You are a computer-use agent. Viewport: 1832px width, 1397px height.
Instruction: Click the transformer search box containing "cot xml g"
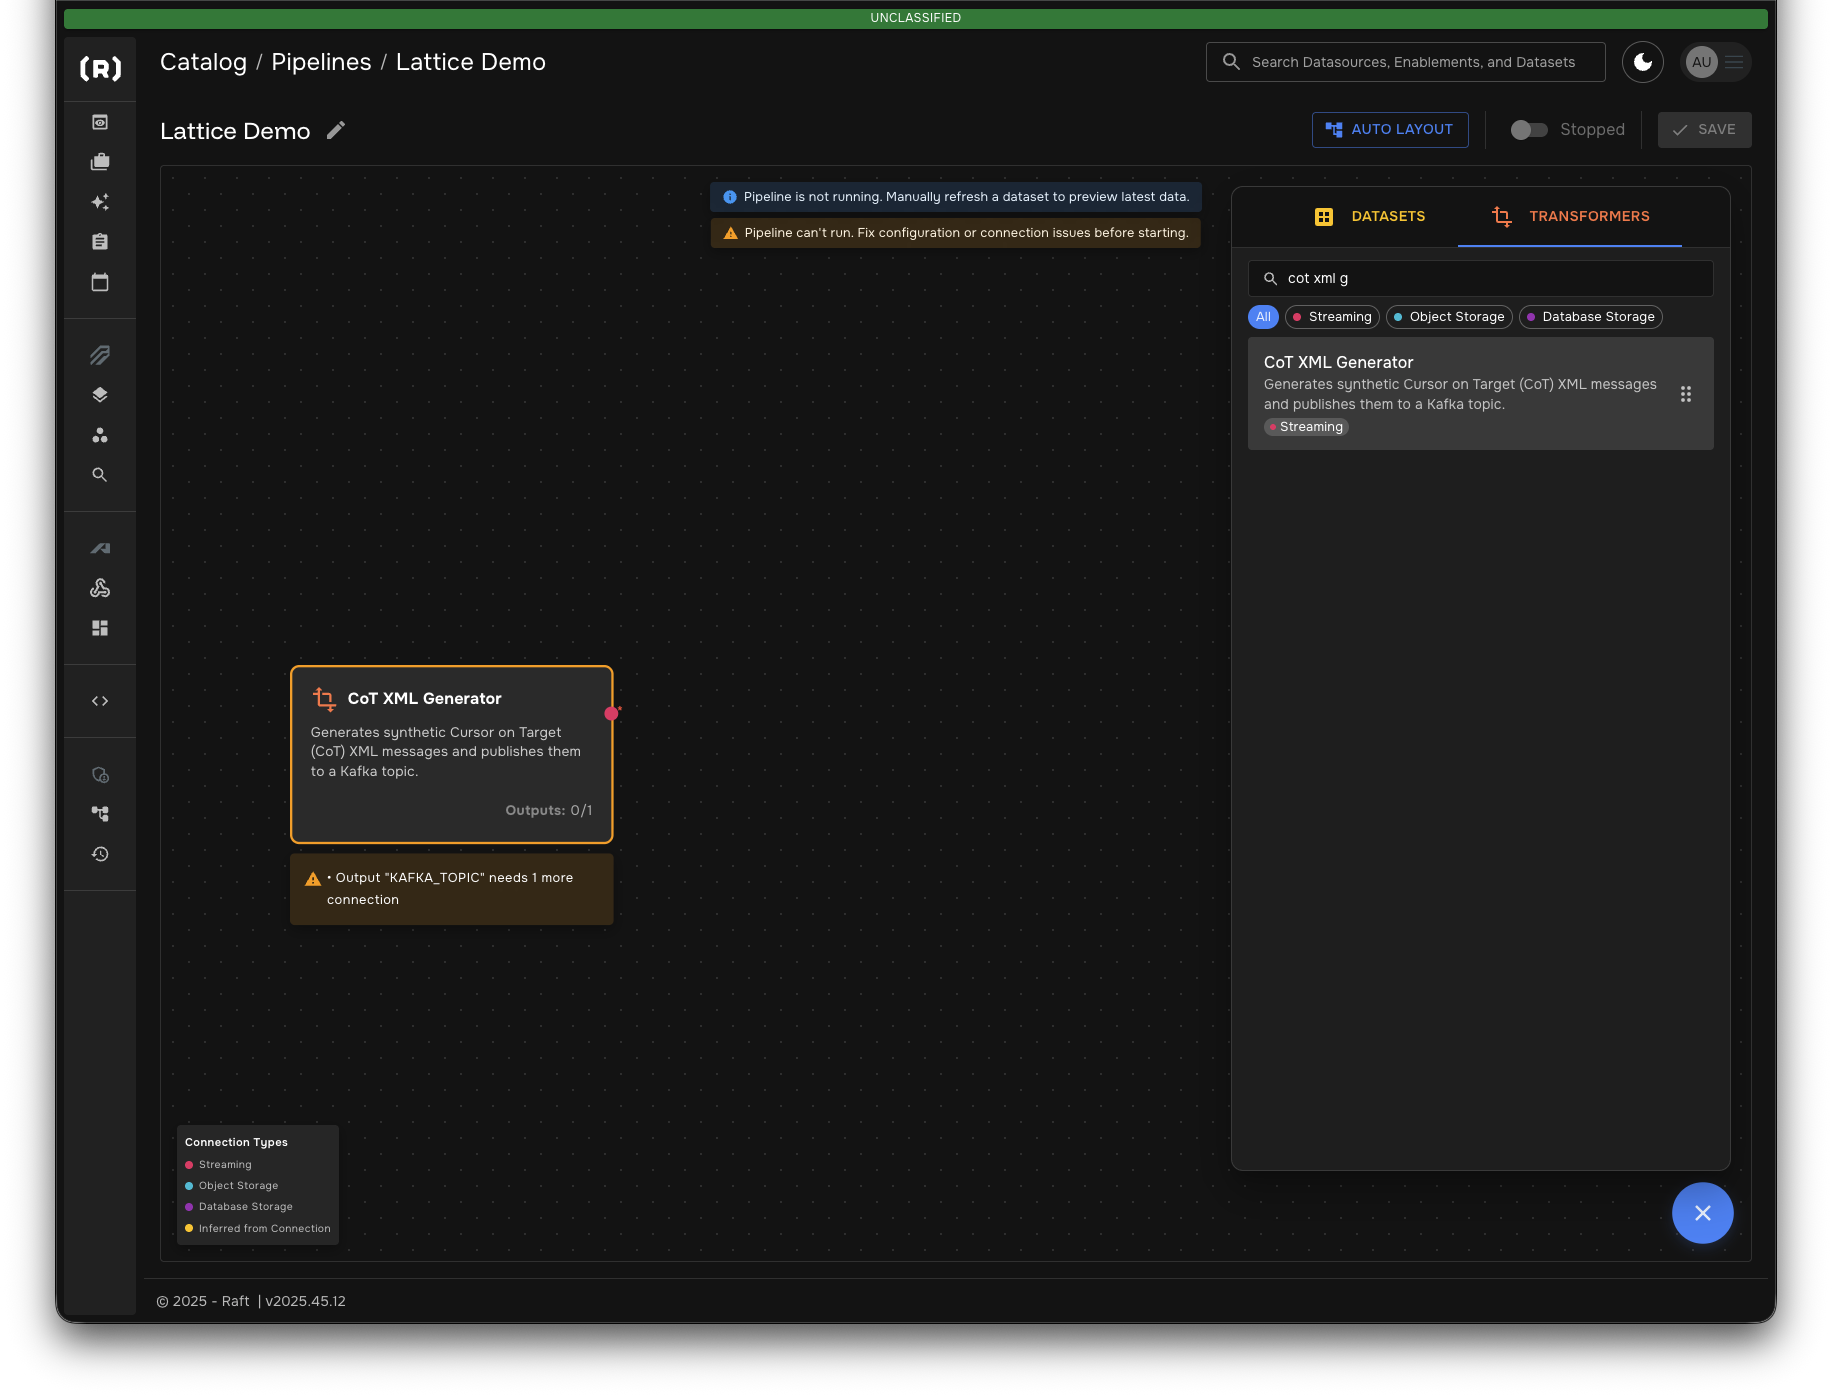coord(1481,279)
